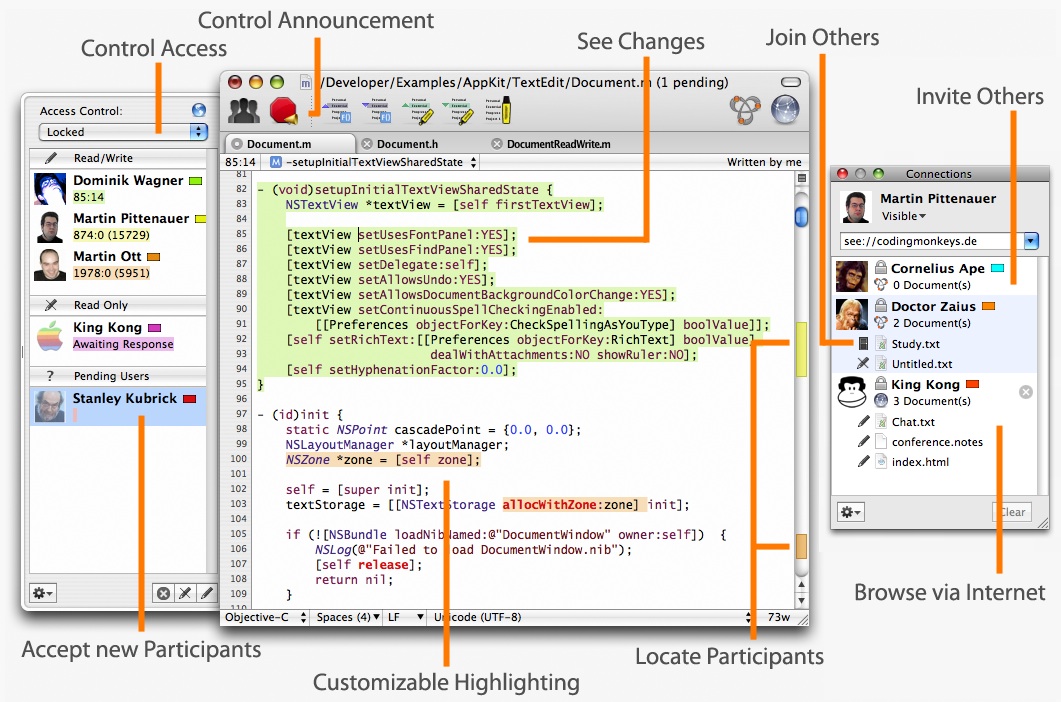1061x702 pixels.
Task: Click the pencil icon beside conference.notes
Action: click(x=863, y=442)
